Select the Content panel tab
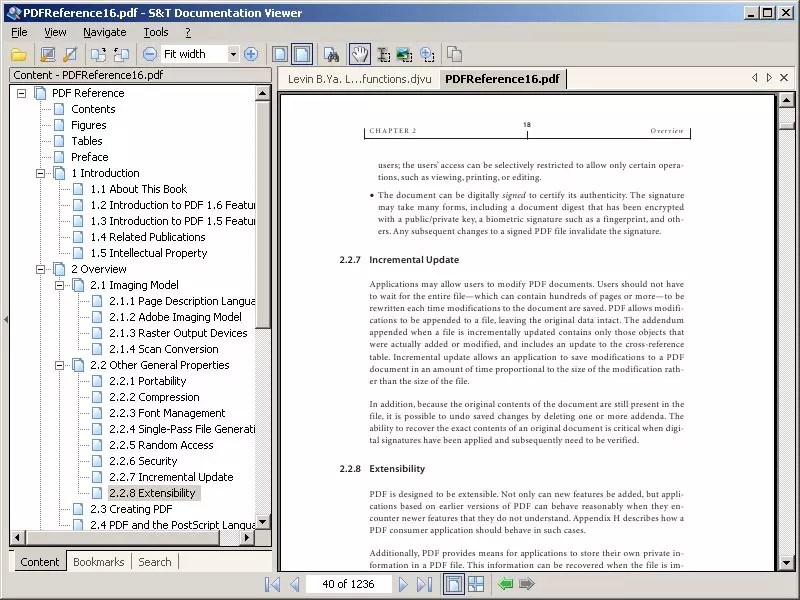Image resolution: width=800 pixels, height=600 pixels. pos(39,562)
